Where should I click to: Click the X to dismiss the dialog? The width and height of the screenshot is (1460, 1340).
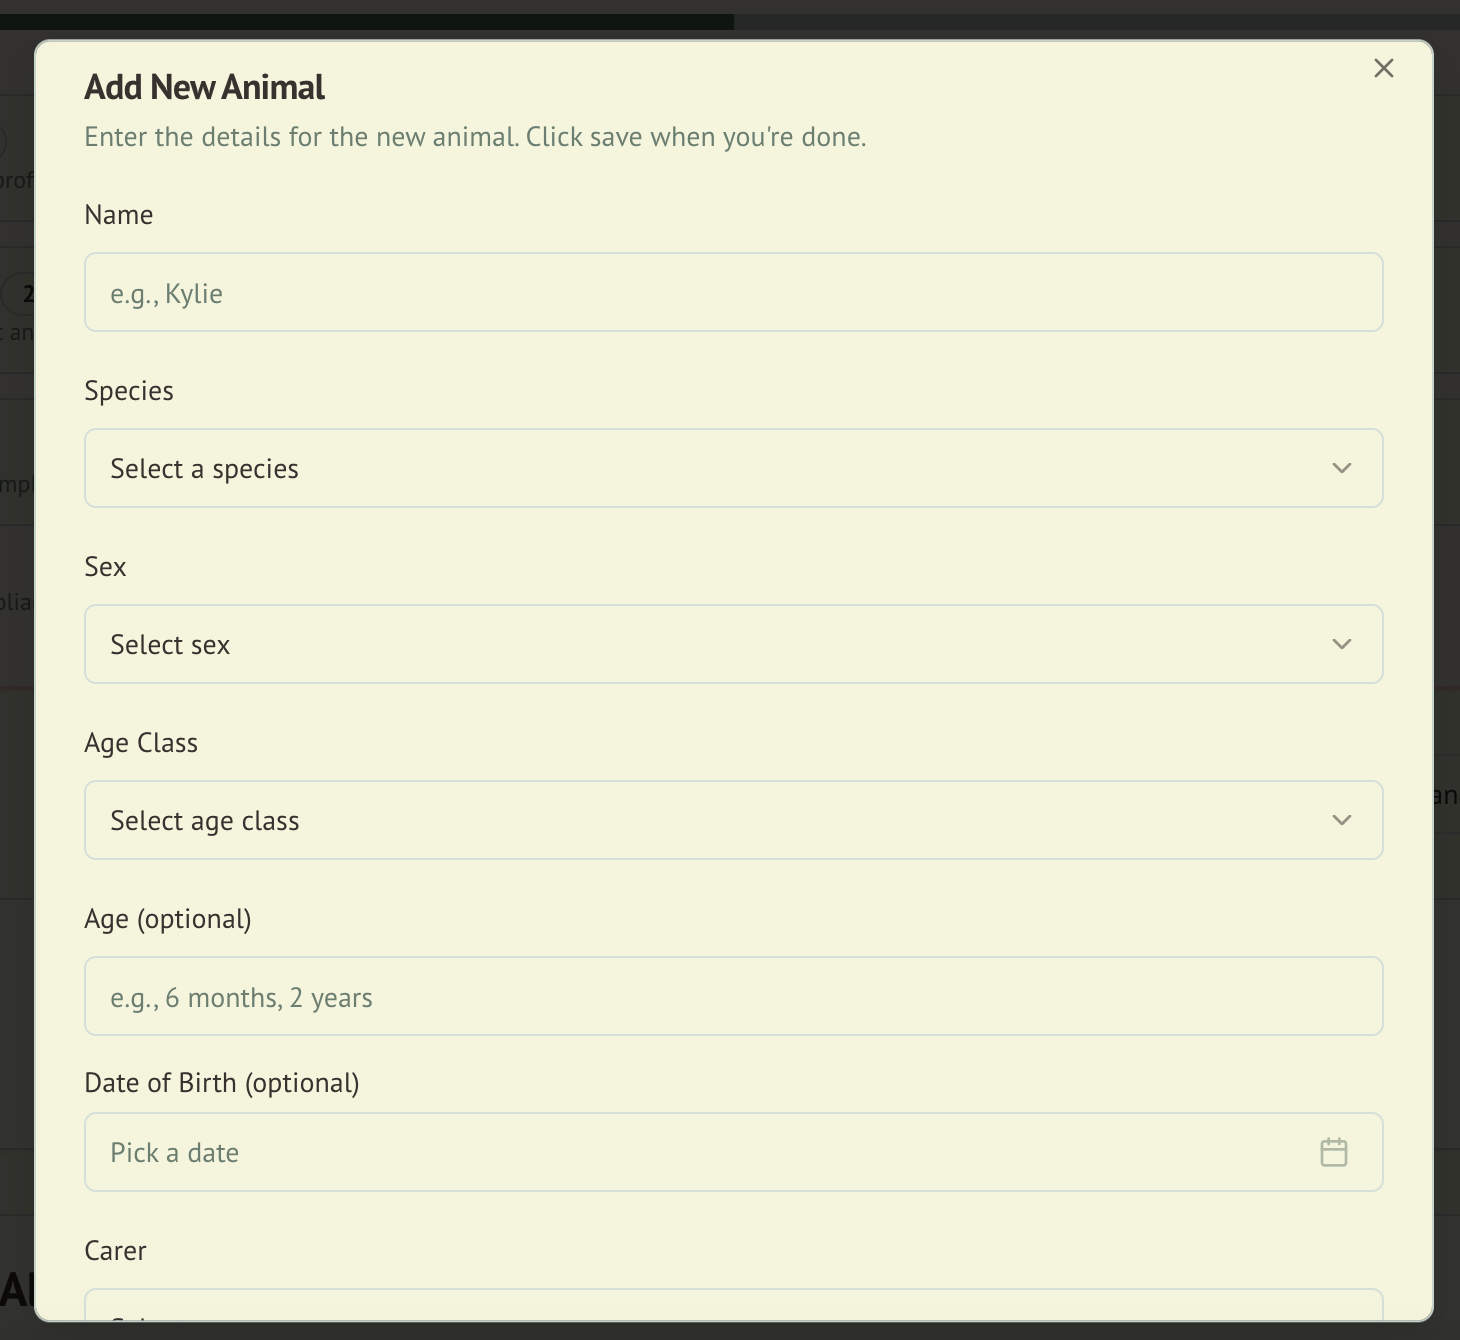click(1384, 68)
